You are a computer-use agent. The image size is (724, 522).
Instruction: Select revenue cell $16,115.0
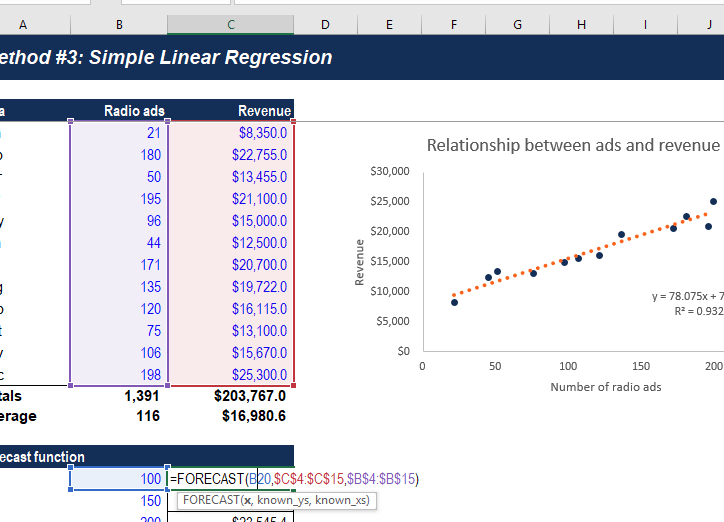pyautogui.click(x=231, y=309)
